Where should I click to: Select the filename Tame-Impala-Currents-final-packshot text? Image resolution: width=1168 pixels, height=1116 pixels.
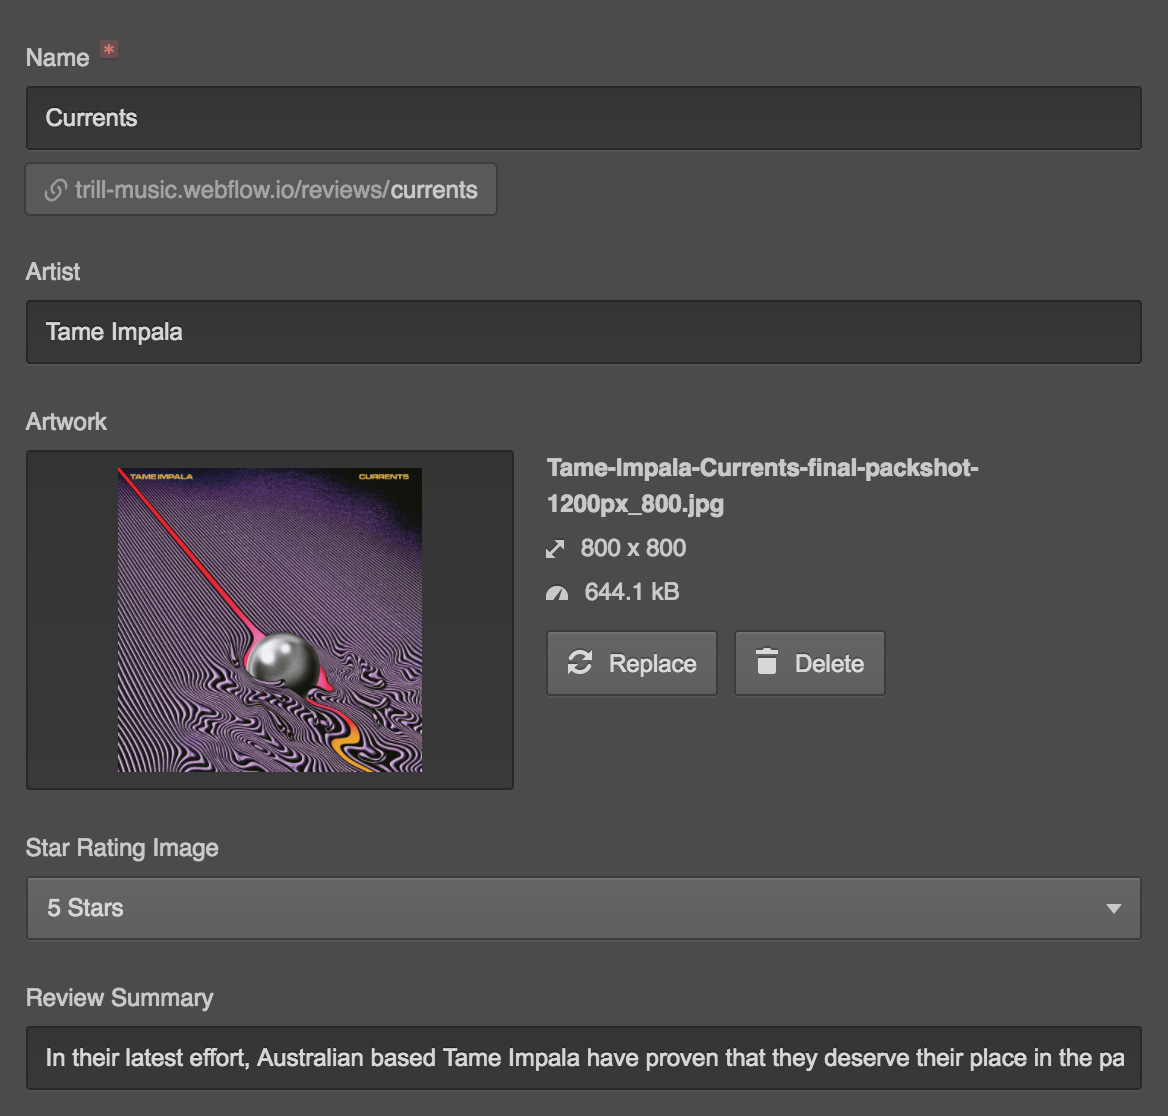pyautogui.click(x=763, y=467)
